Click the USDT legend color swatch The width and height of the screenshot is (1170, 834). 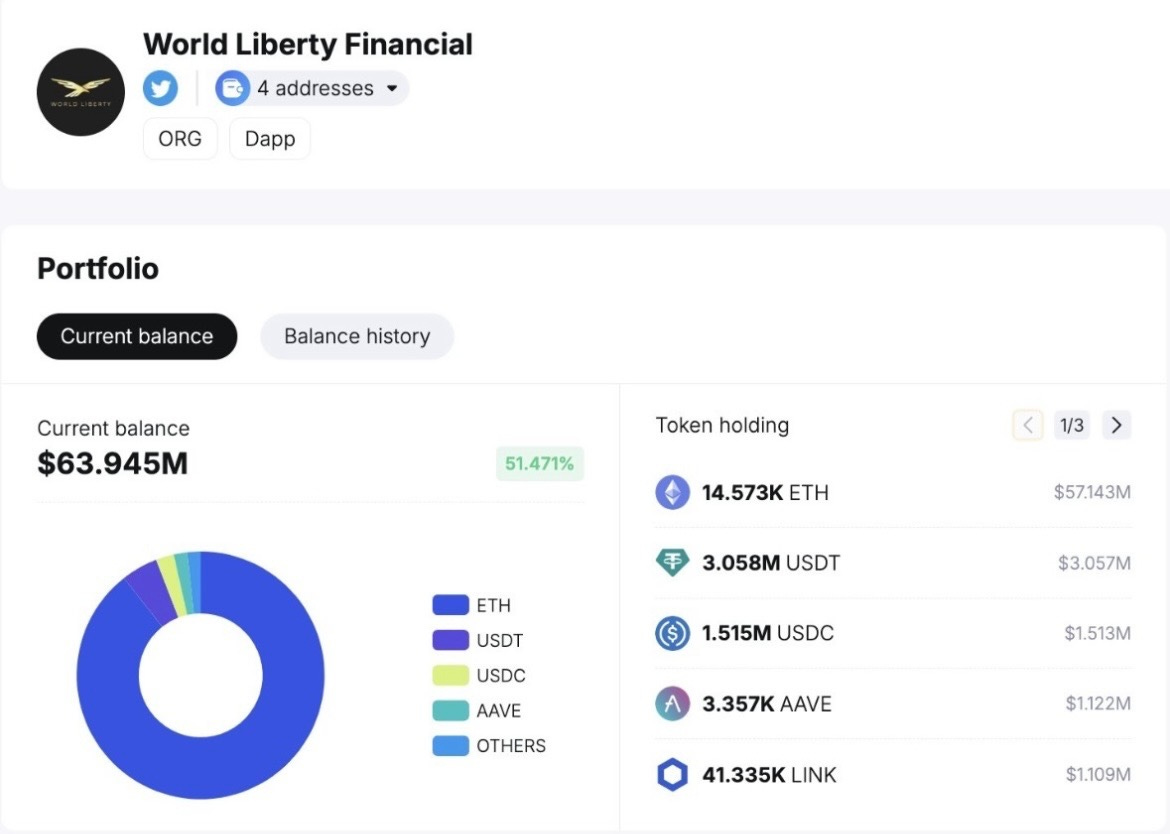451,640
